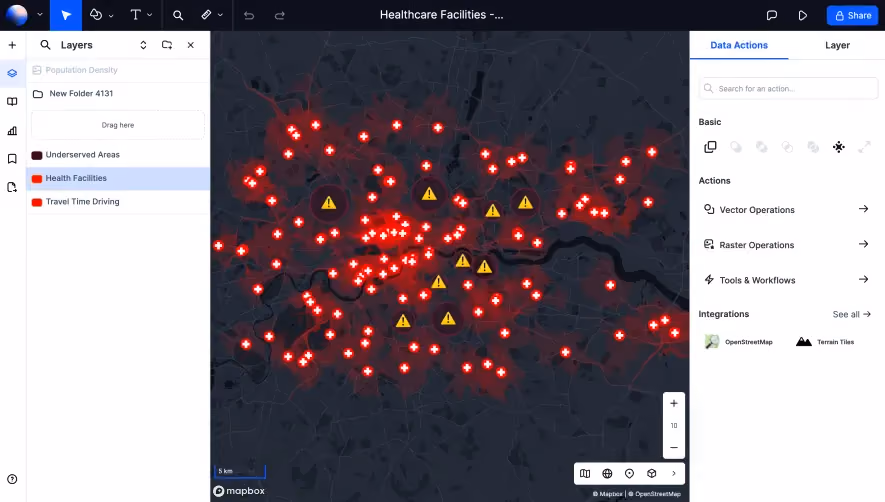This screenshot has height=502, width=885.
Task: Toggle the 3D cube view control
Action: point(651,474)
